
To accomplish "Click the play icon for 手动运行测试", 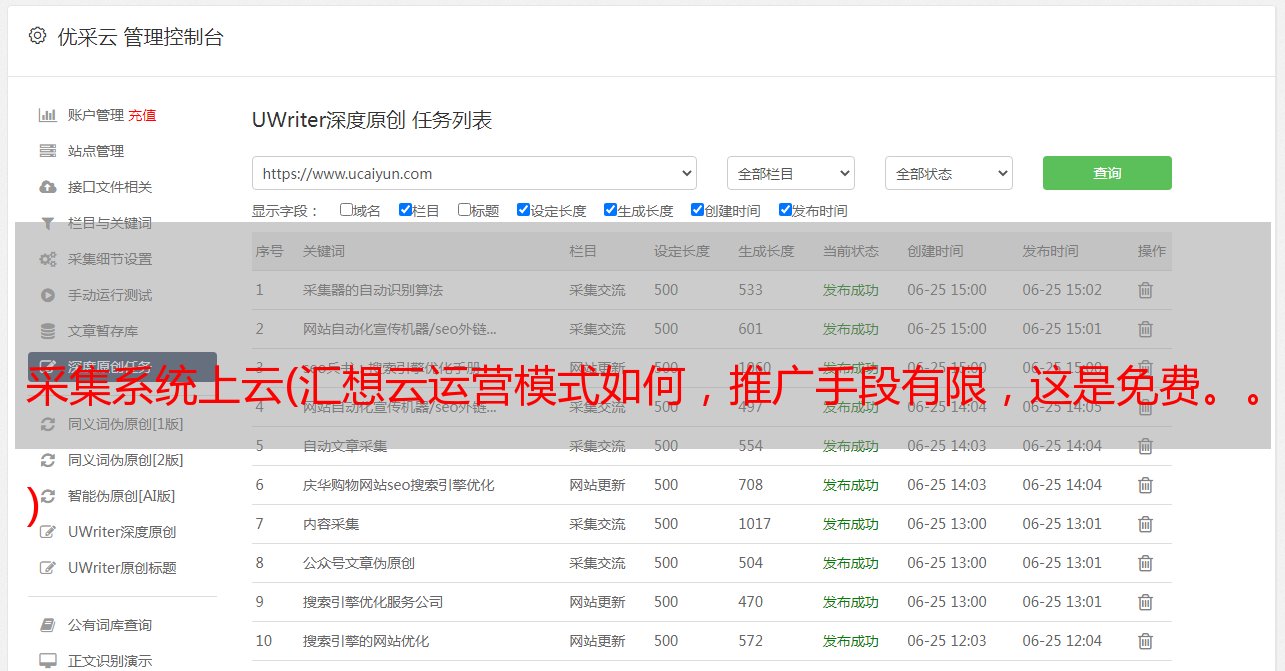I will click(47, 295).
